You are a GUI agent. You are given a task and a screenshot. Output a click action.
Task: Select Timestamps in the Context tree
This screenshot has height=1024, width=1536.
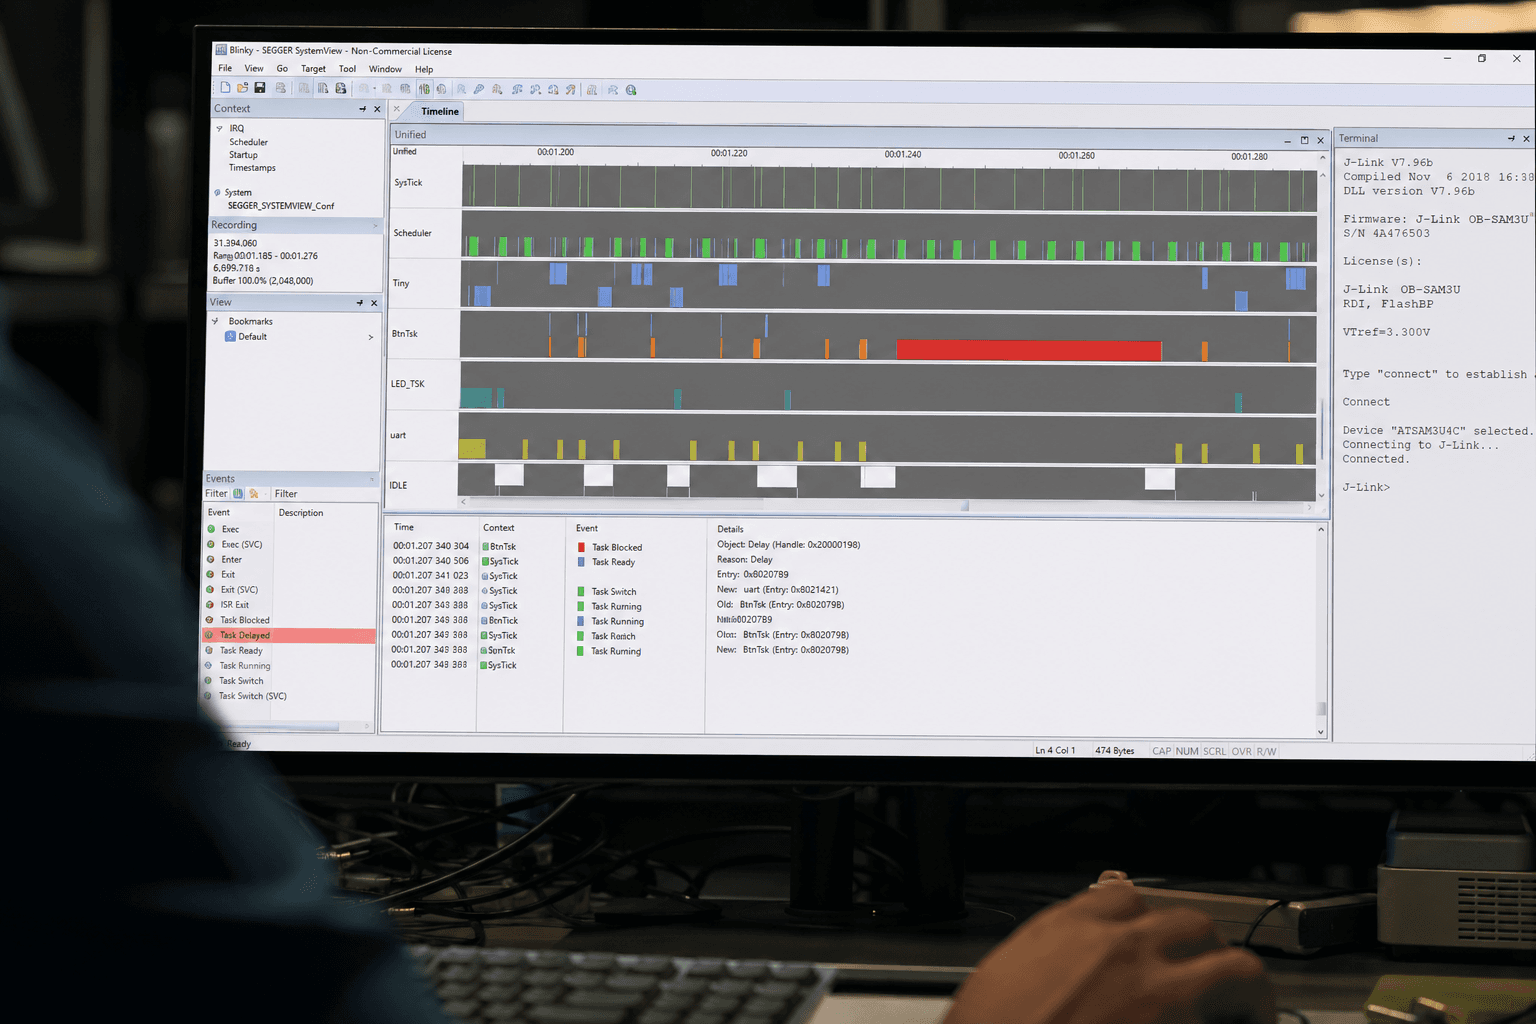[x=252, y=168]
